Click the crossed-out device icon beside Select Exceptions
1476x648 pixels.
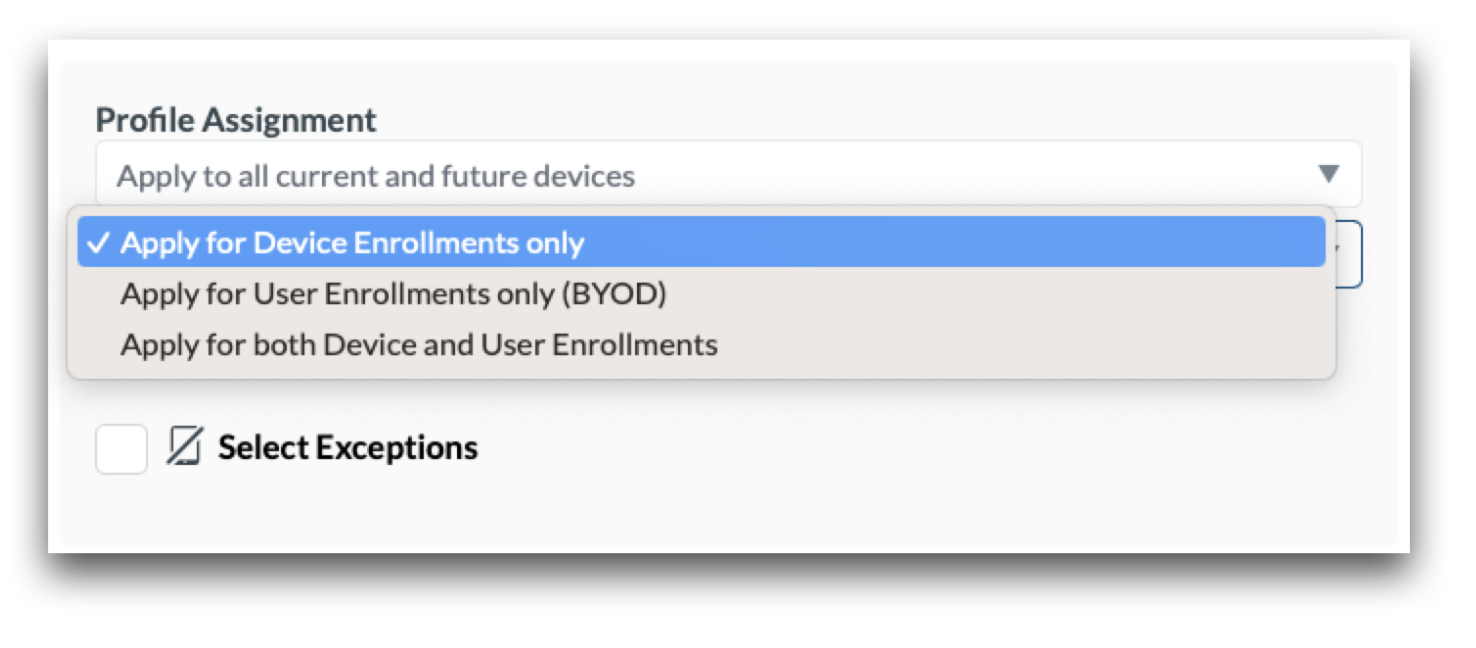click(x=184, y=447)
